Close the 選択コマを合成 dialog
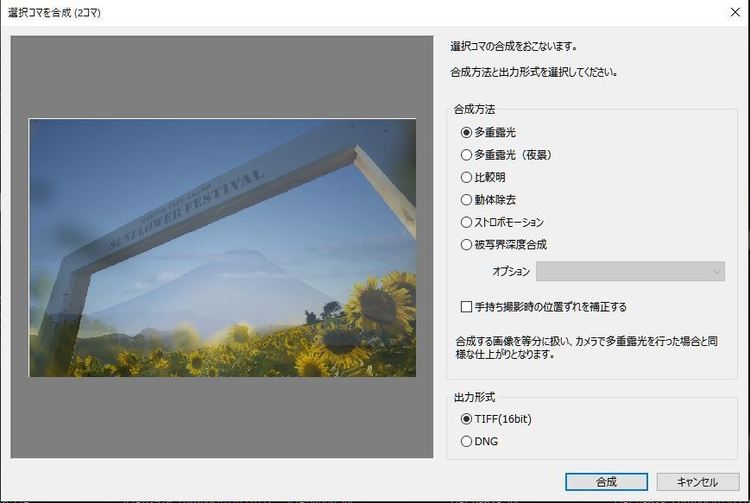 [x=735, y=13]
